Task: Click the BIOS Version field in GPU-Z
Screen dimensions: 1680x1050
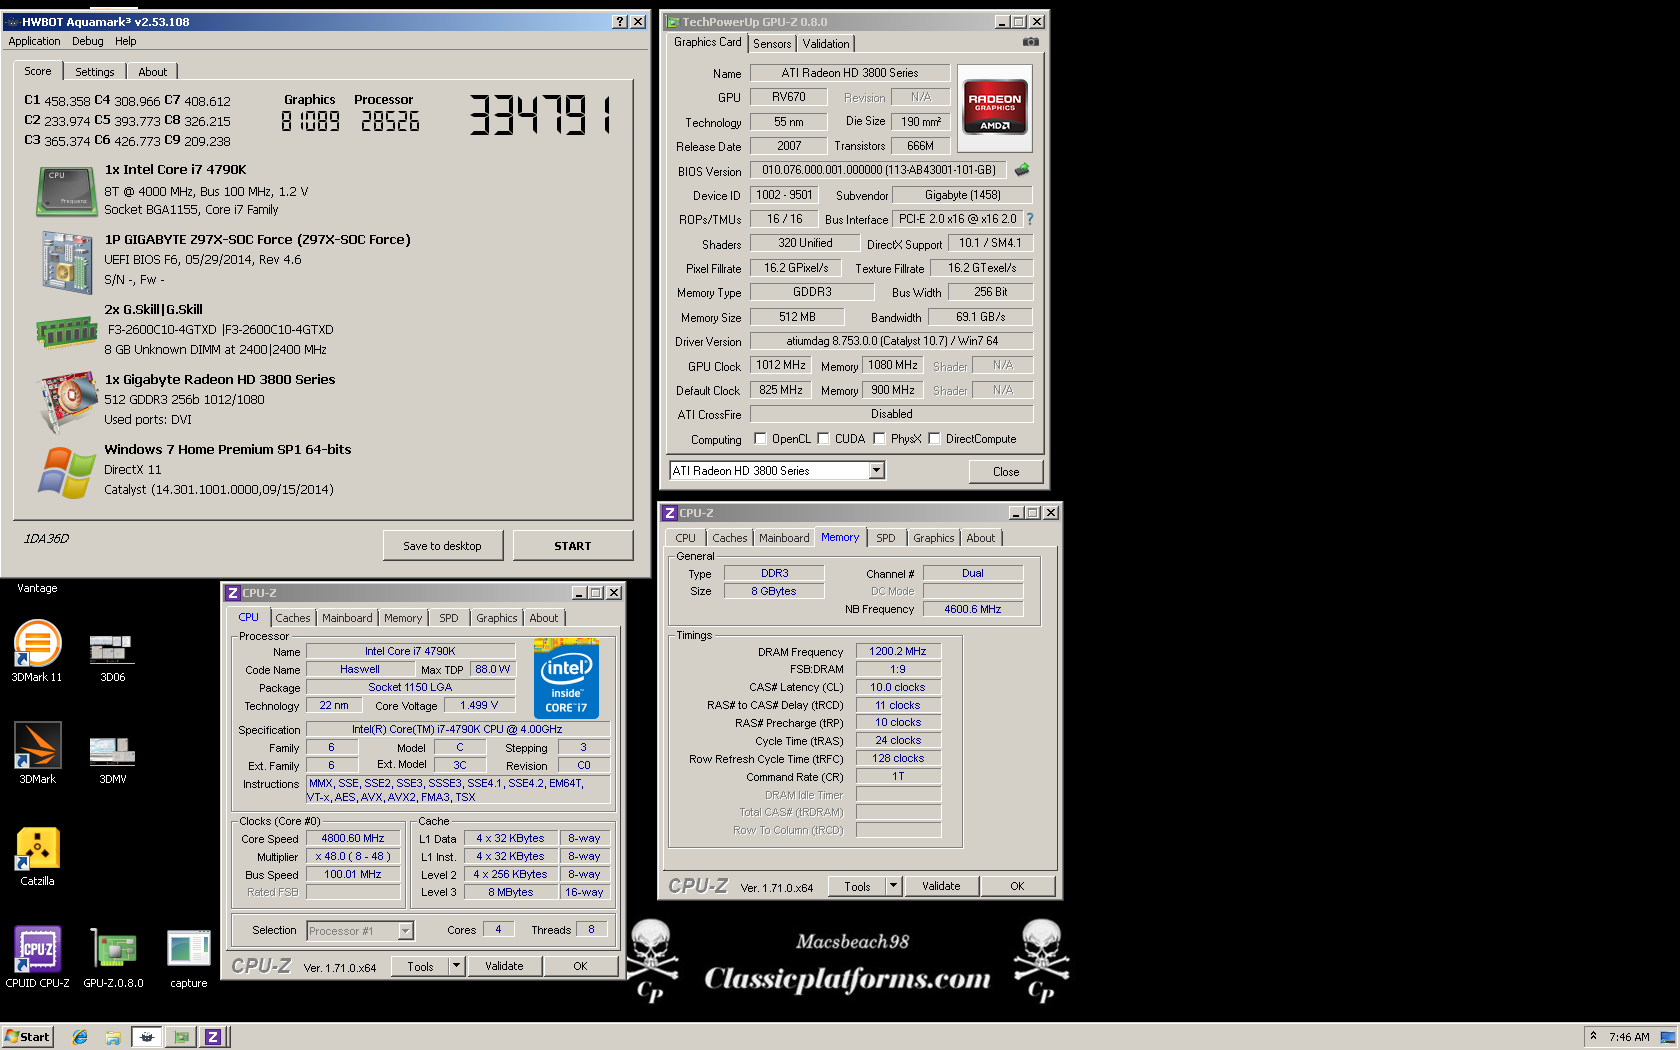Action: click(x=879, y=170)
